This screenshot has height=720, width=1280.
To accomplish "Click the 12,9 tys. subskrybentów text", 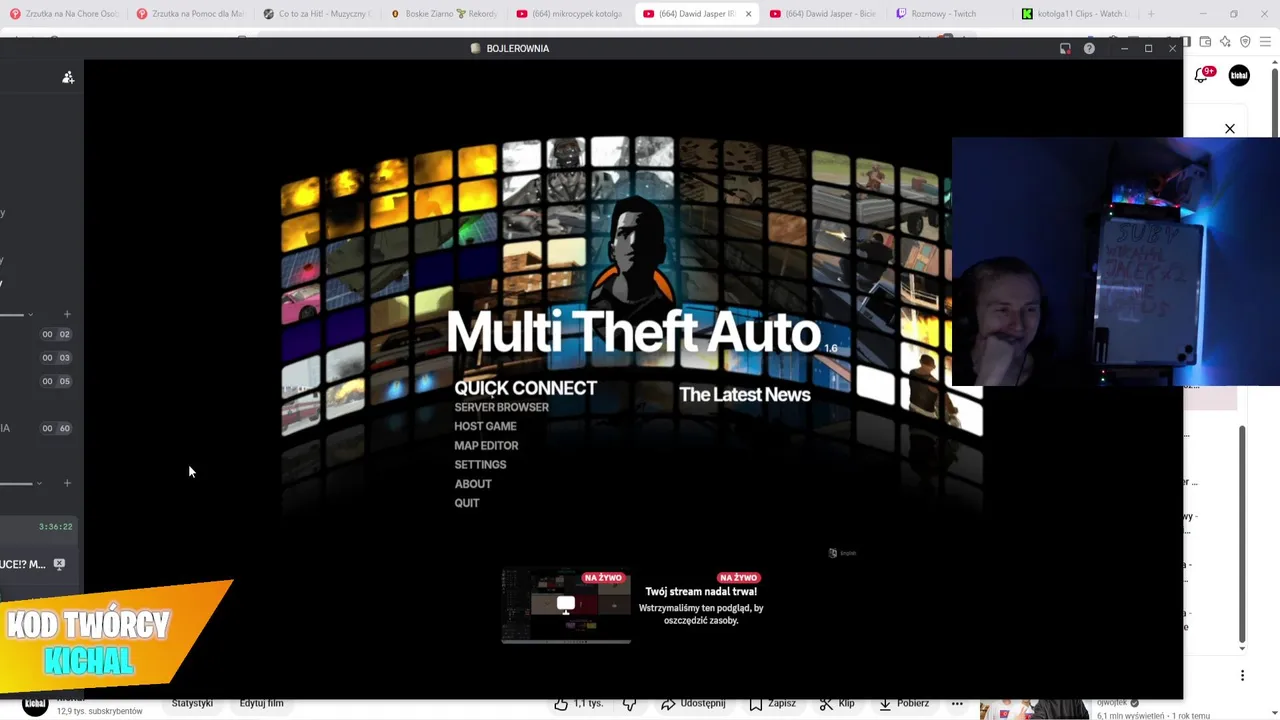I will [x=100, y=711].
